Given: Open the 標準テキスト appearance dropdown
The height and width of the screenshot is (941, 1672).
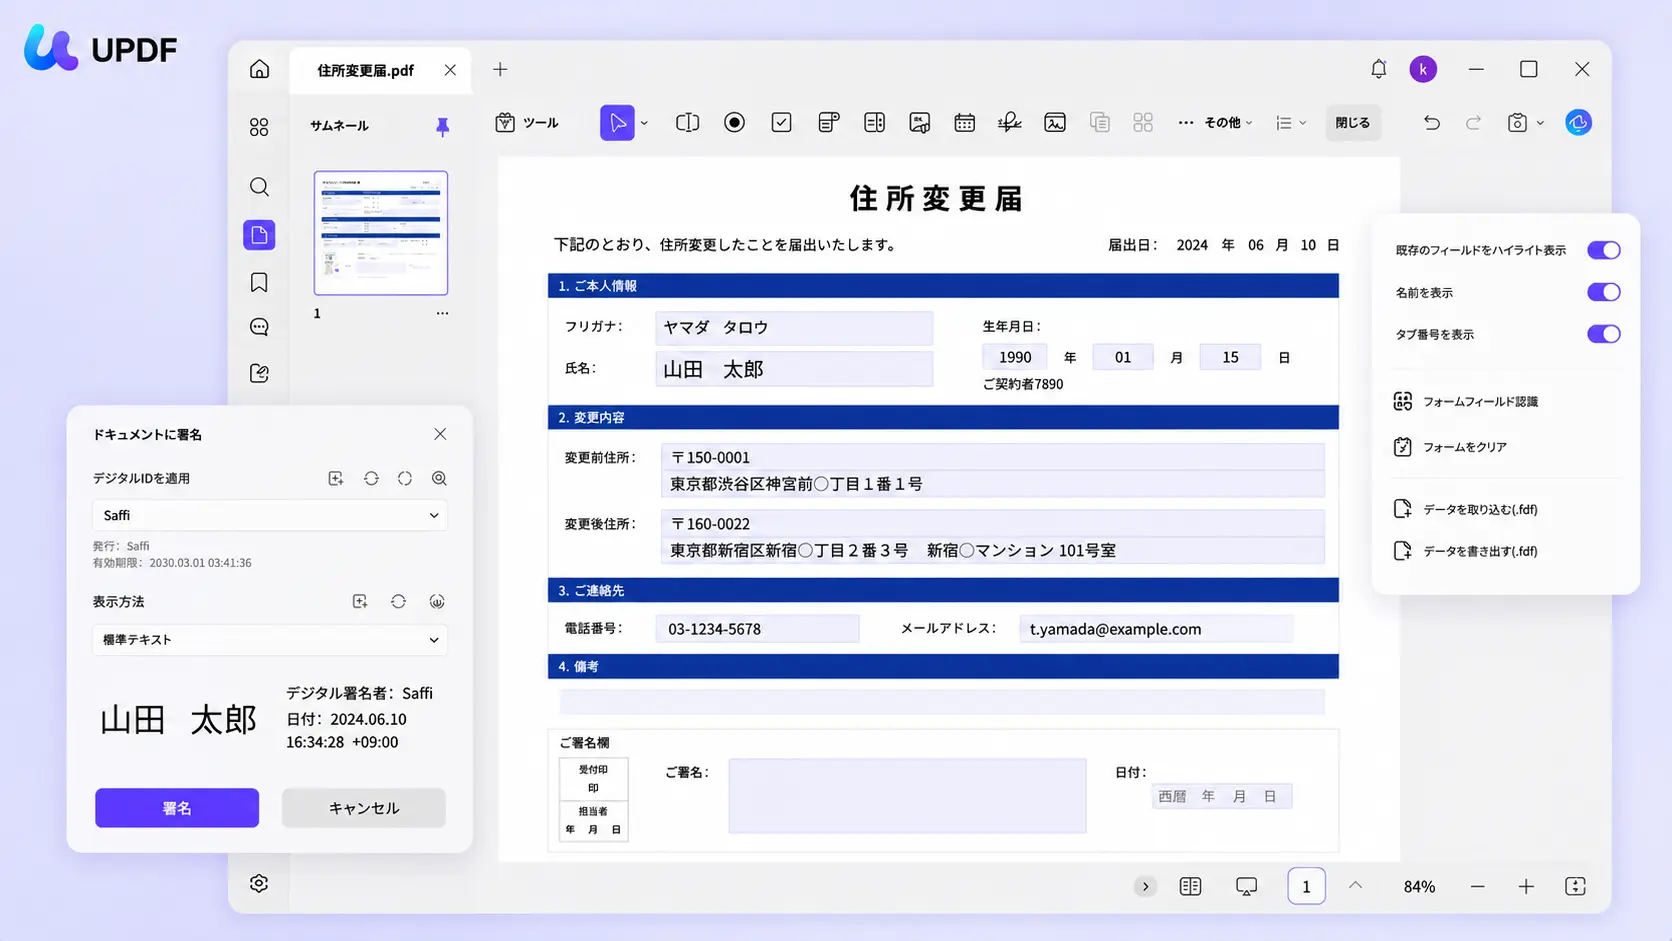Looking at the screenshot, I should (270, 640).
